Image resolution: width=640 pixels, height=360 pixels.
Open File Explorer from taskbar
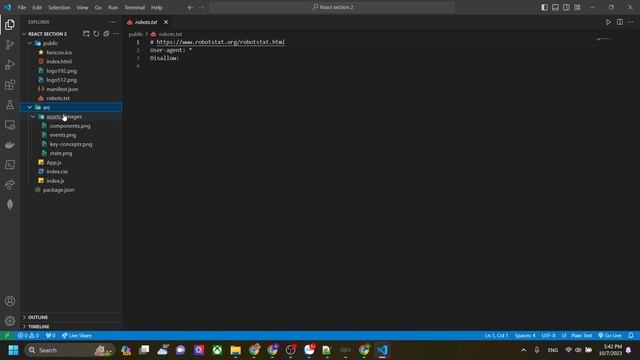coord(236,350)
